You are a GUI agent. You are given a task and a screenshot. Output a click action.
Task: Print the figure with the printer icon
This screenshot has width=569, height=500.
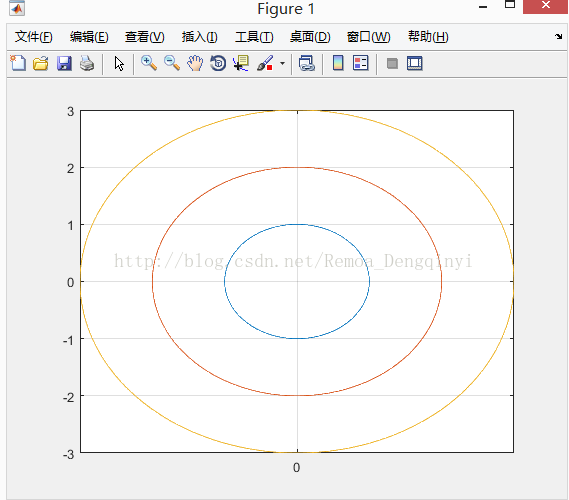87,63
